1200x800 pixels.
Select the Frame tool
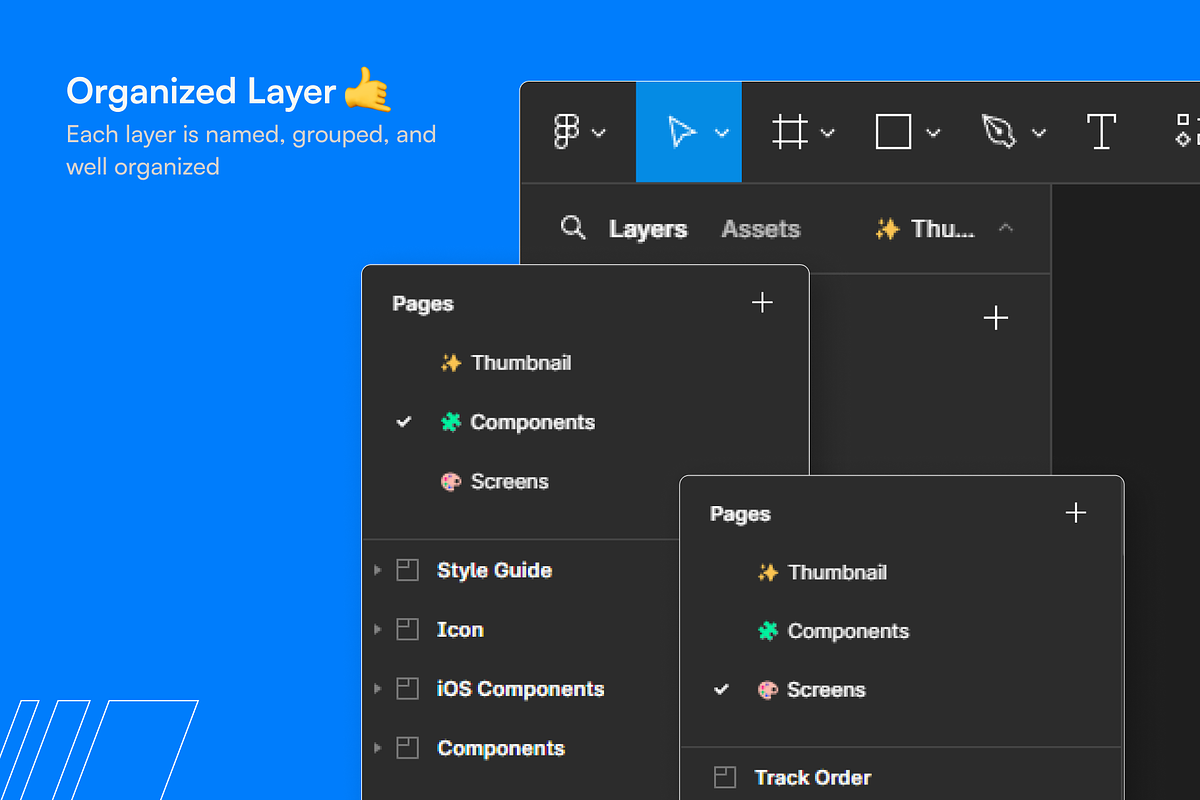point(789,132)
